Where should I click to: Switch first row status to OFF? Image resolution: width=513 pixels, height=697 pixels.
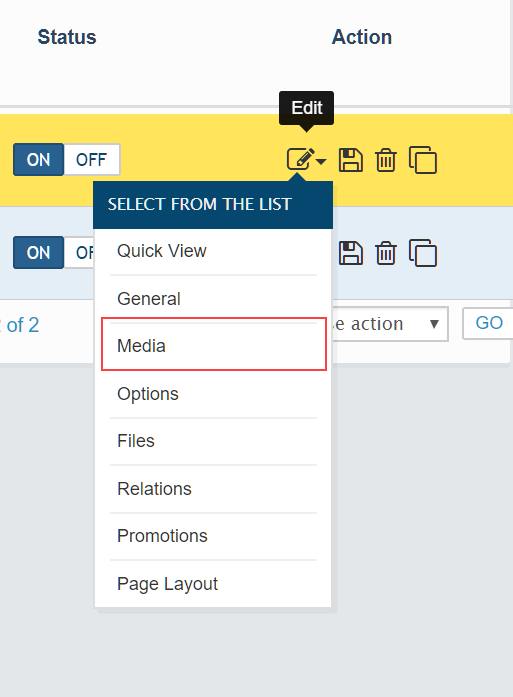point(92,160)
